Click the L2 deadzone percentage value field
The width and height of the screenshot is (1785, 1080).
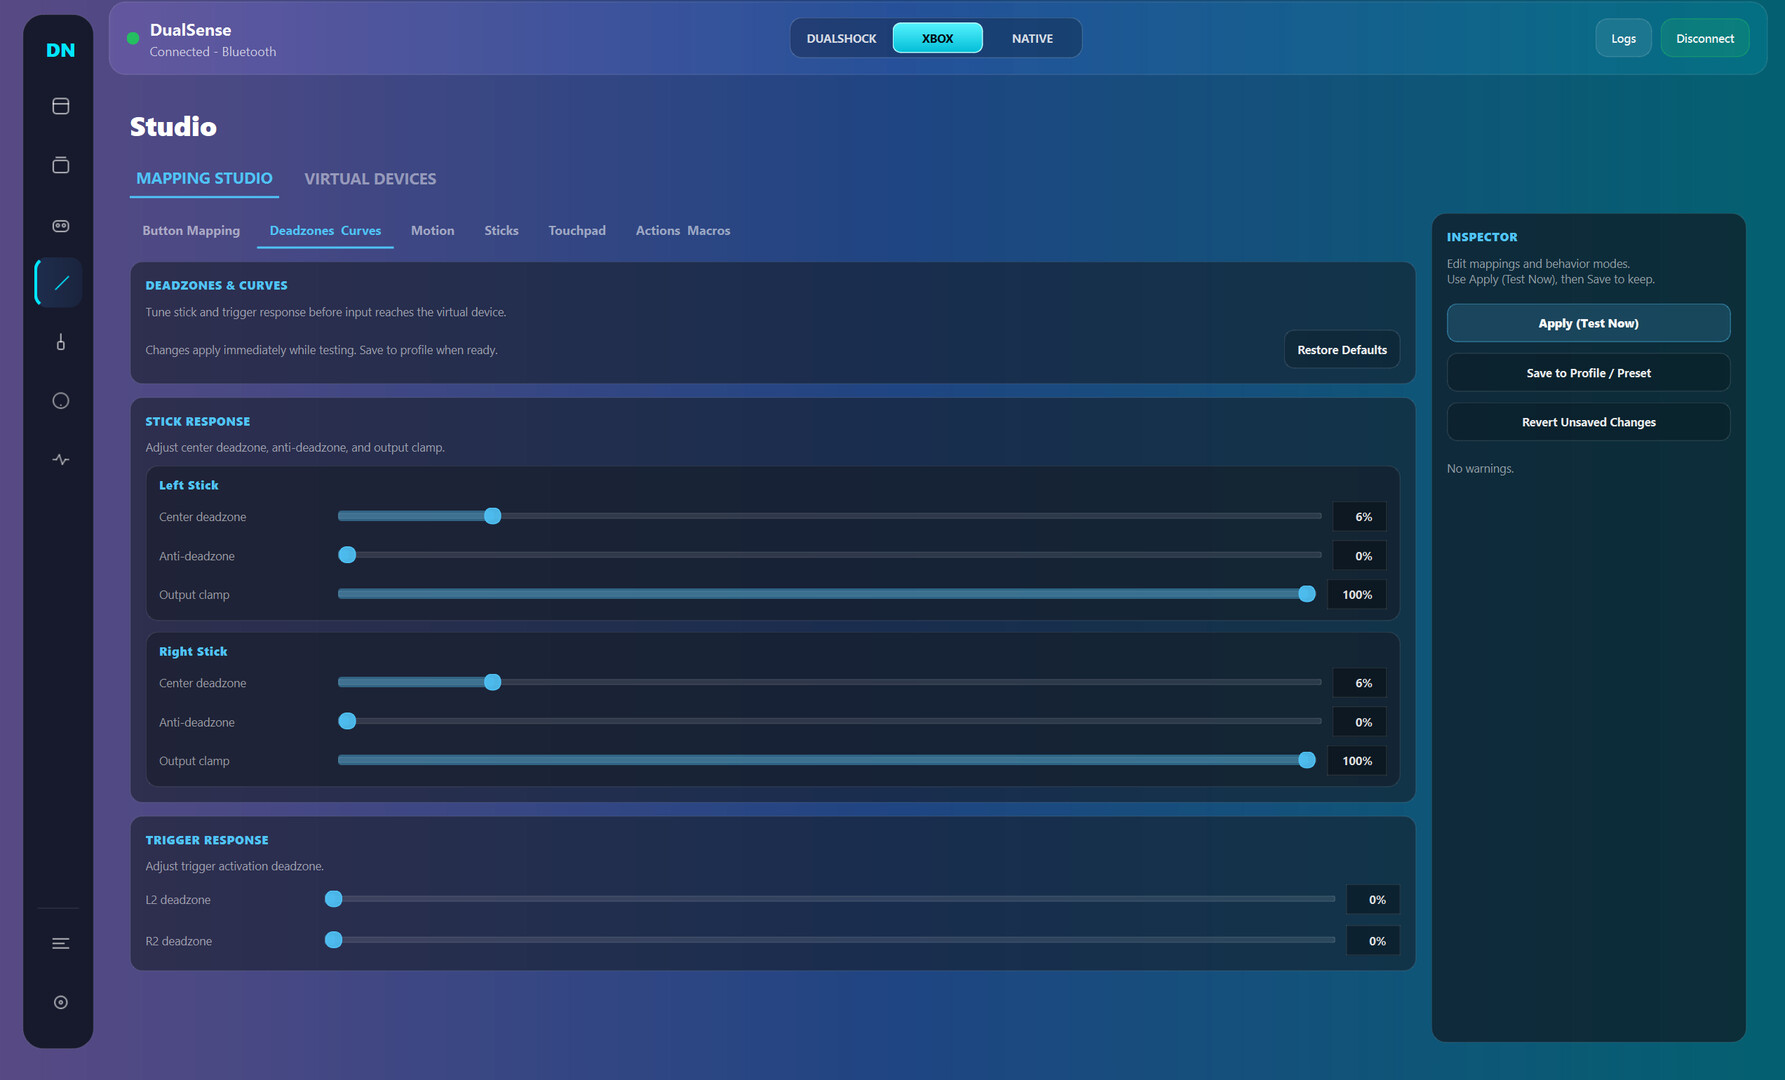1372,900
